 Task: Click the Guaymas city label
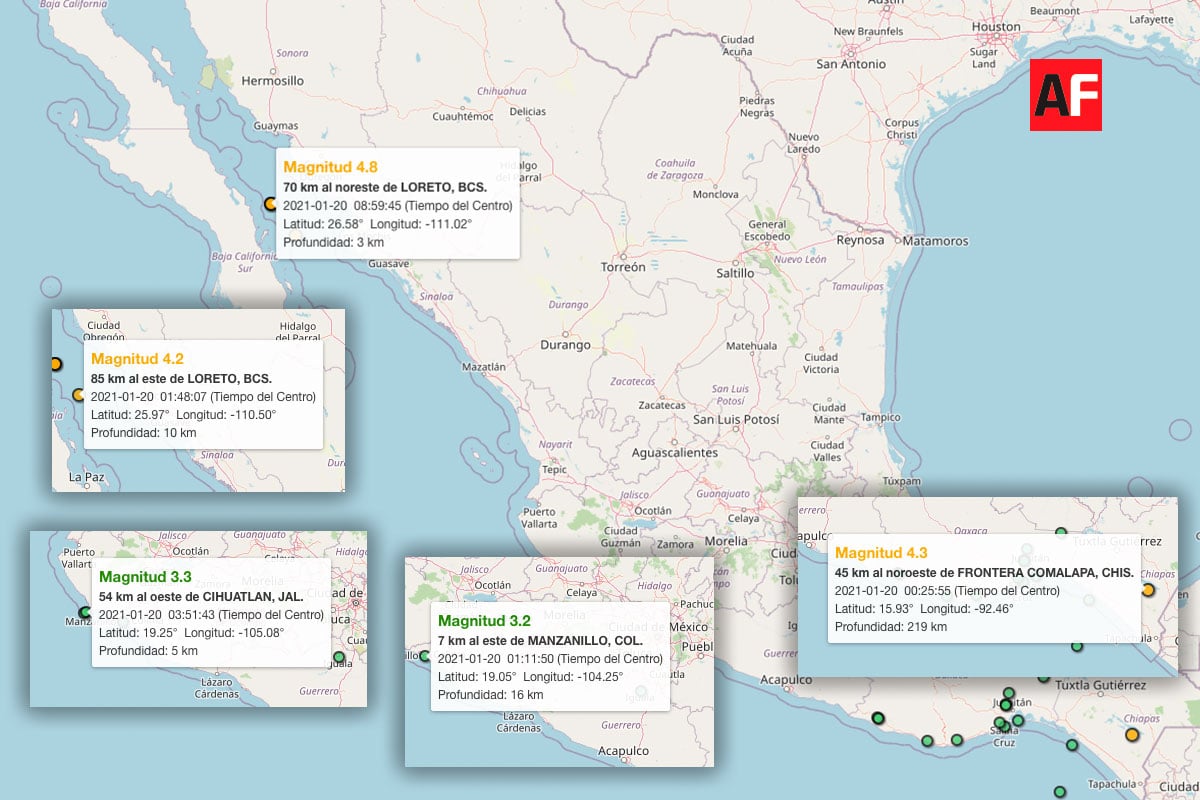pyautogui.click(x=275, y=126)
